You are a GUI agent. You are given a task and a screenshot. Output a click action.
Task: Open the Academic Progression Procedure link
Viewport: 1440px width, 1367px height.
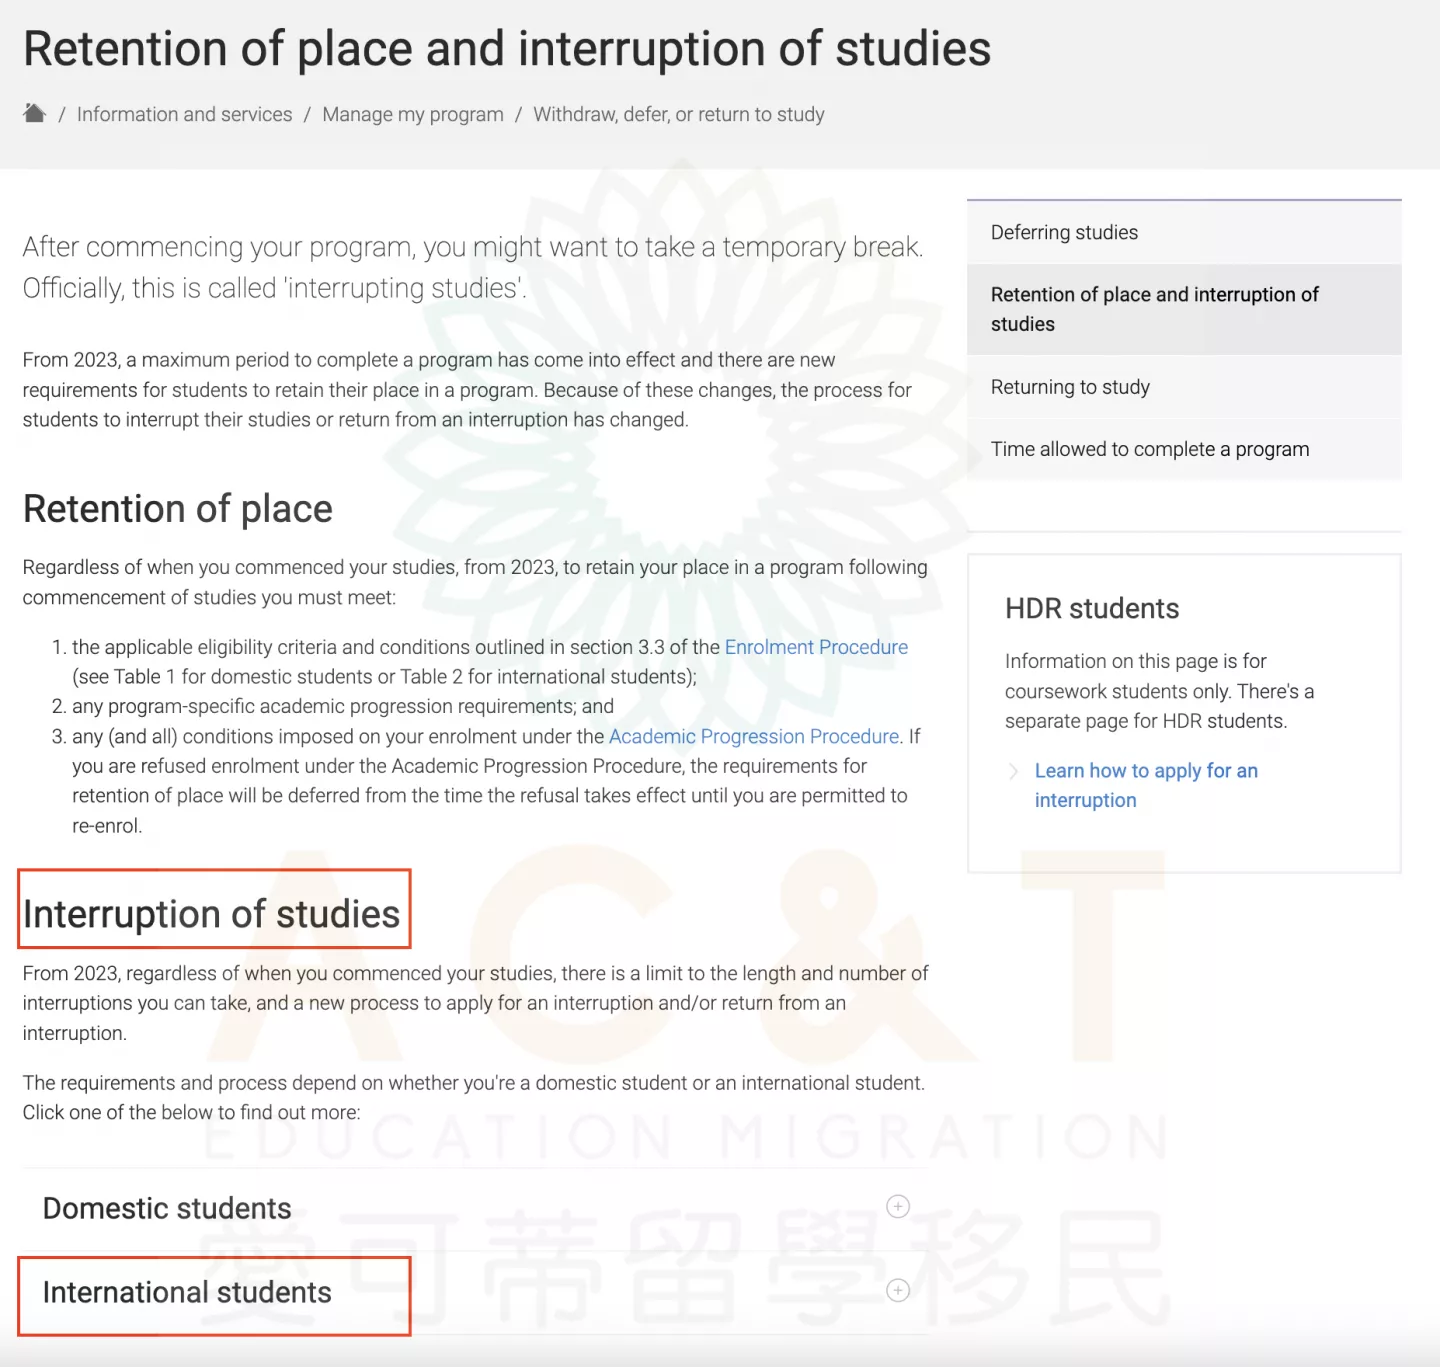click(754, 737)
